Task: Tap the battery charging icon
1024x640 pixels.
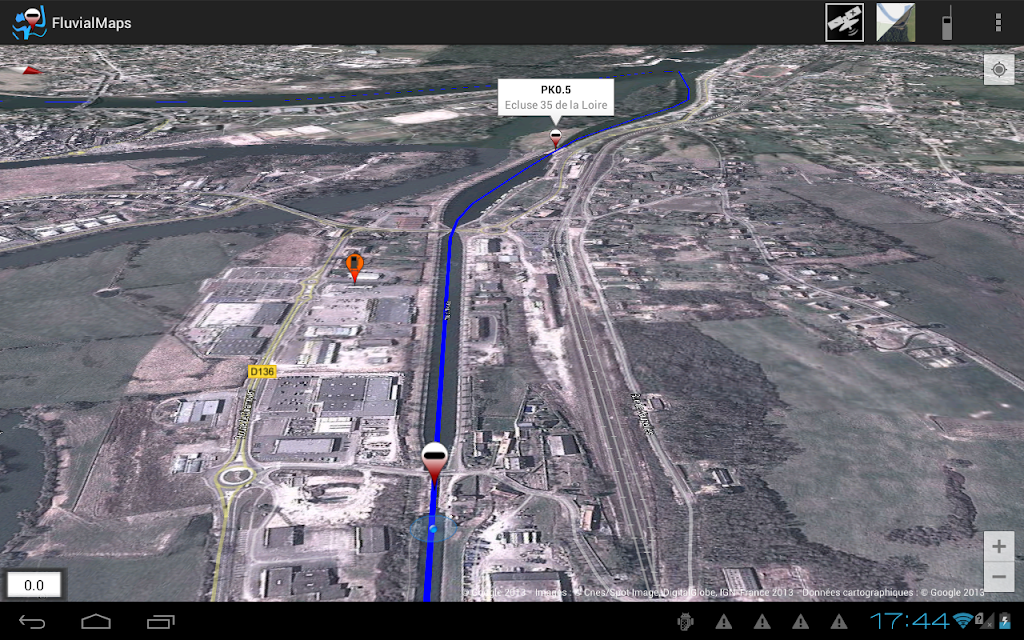Action: (1005, 621)
